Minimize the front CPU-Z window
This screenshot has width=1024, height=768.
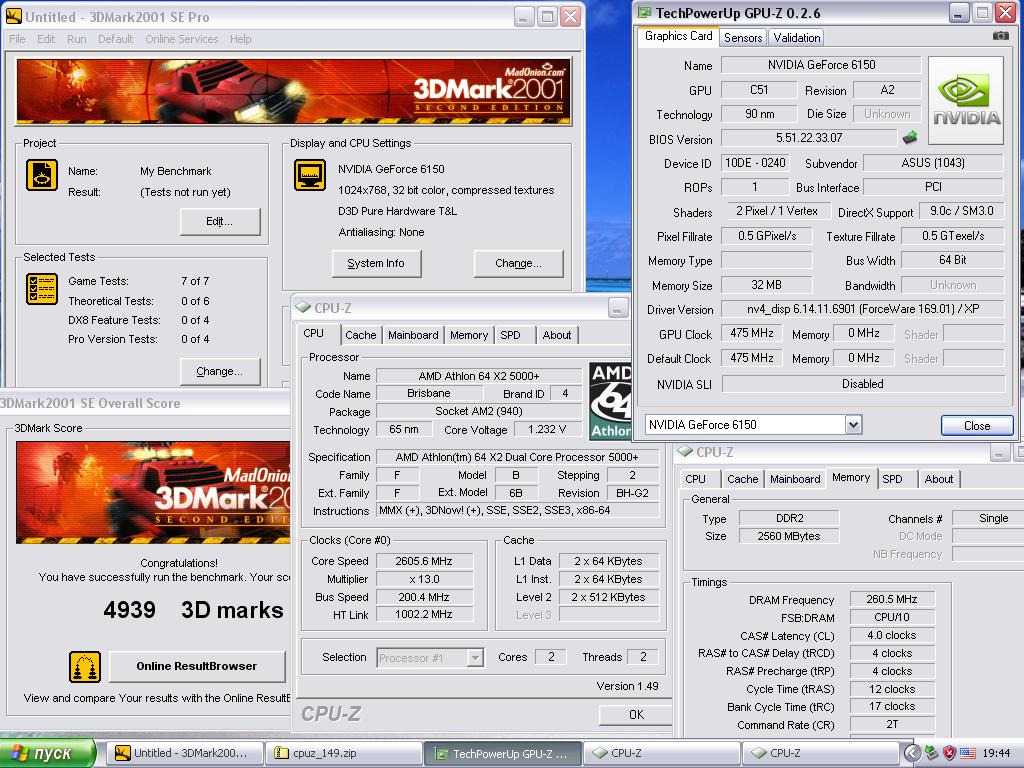618,308
